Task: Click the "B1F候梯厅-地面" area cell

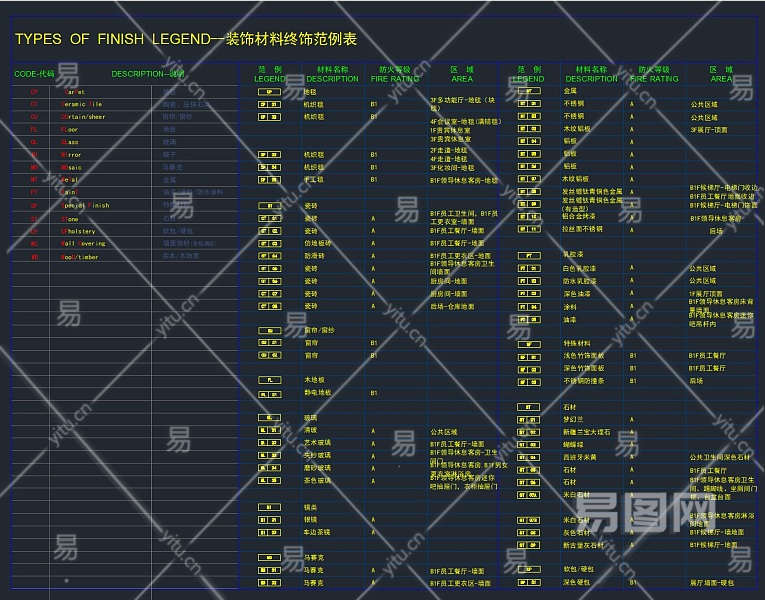Action: tap(713, 545)
